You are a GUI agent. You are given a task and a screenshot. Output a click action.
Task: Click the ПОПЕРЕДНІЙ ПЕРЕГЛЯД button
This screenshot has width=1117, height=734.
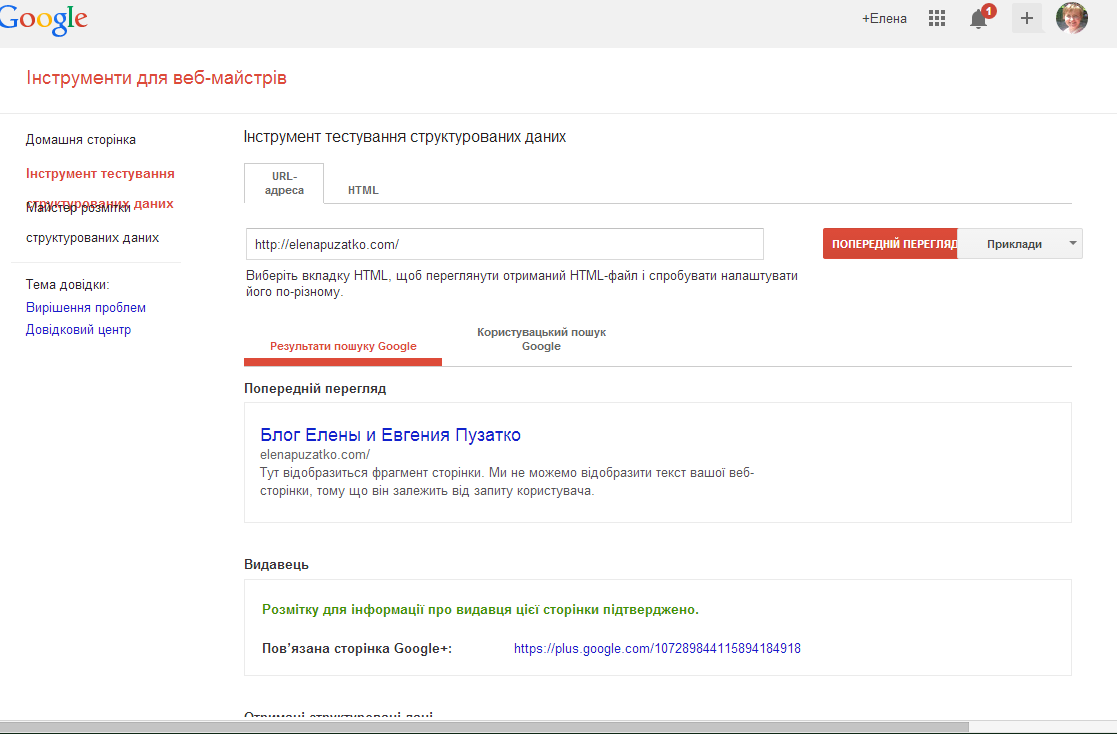point(890,244)
